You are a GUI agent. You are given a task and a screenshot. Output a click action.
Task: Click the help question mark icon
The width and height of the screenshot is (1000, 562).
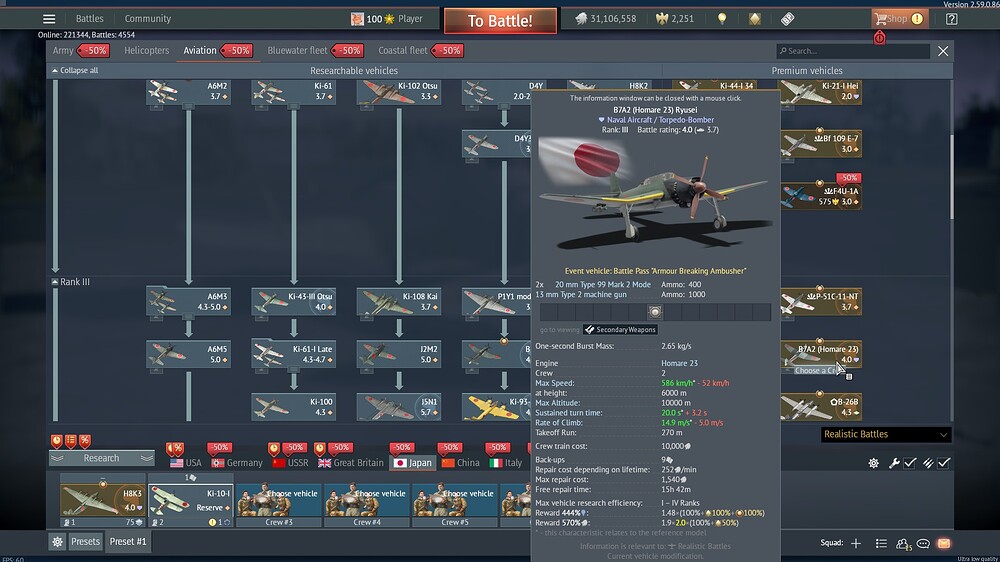coord(952,18)
